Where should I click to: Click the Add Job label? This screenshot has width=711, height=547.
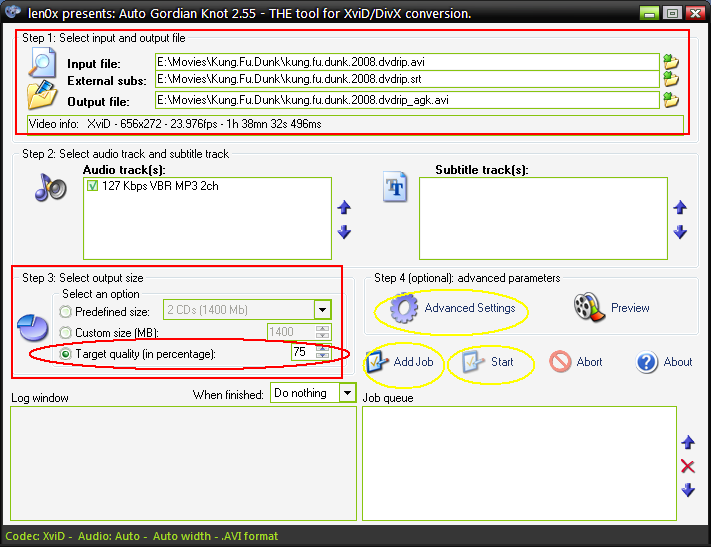coord(413,362)
